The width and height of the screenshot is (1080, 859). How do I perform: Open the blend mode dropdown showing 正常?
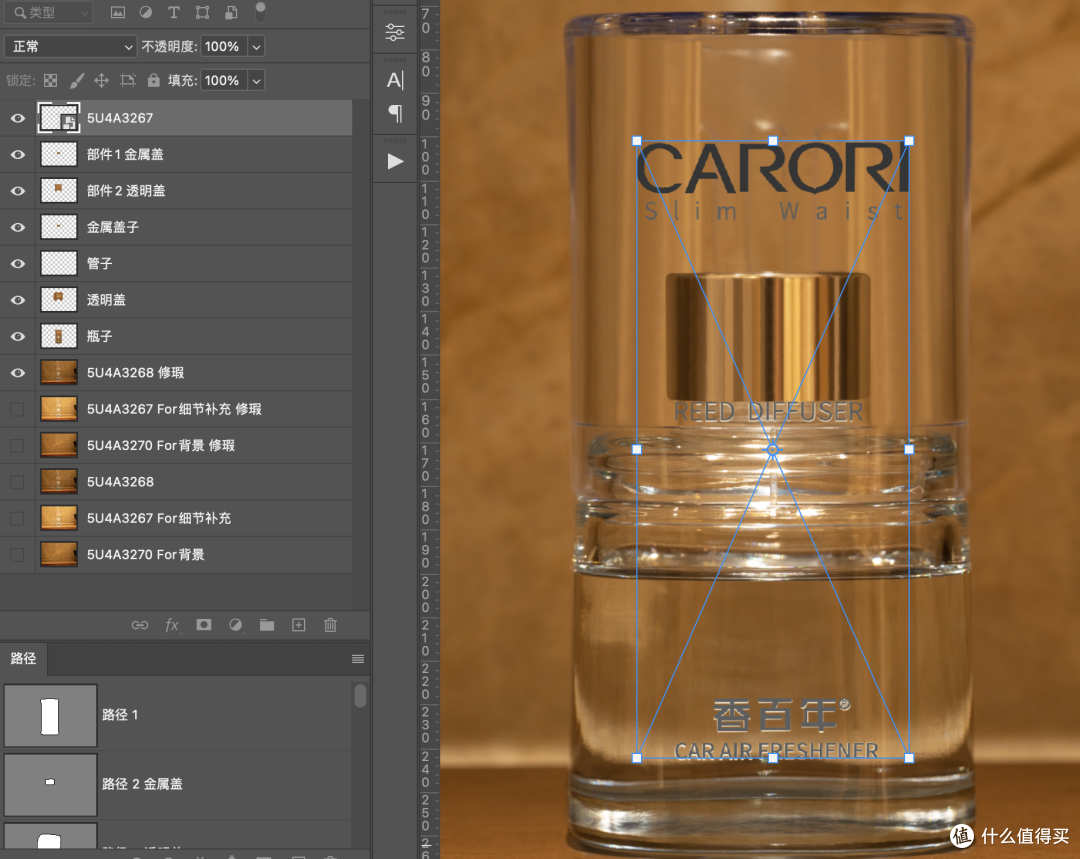click(70, 46)
